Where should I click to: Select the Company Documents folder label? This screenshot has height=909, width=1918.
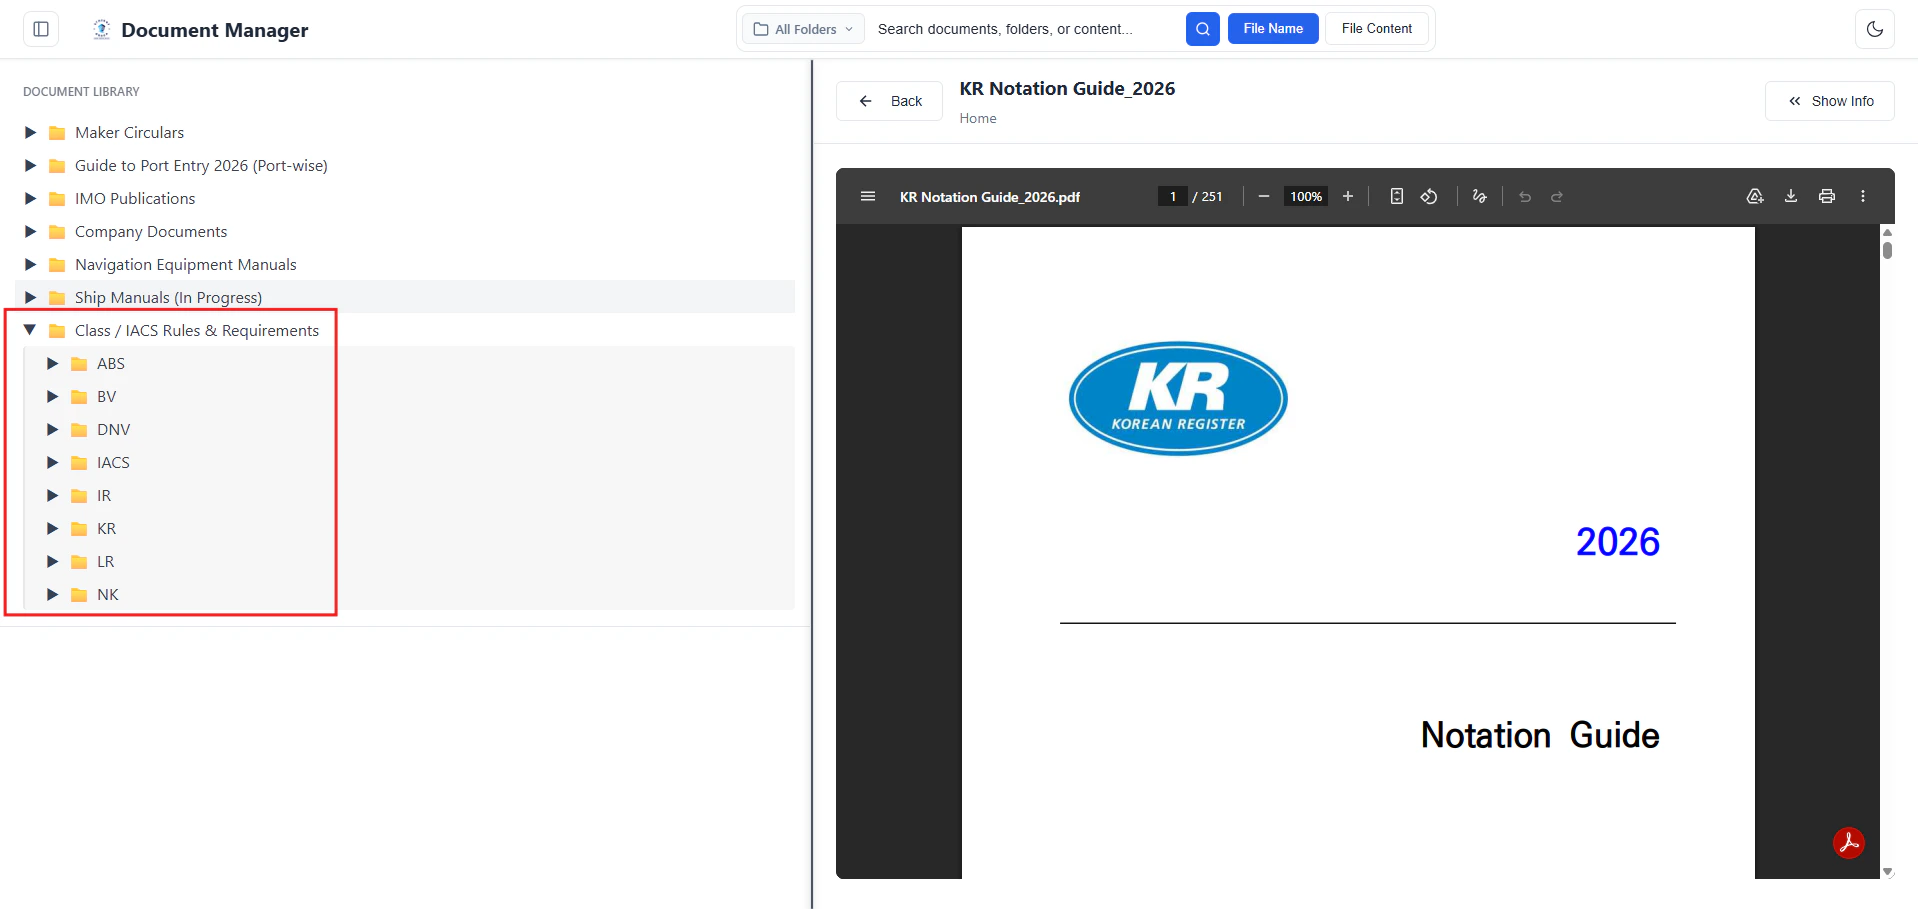151,232
